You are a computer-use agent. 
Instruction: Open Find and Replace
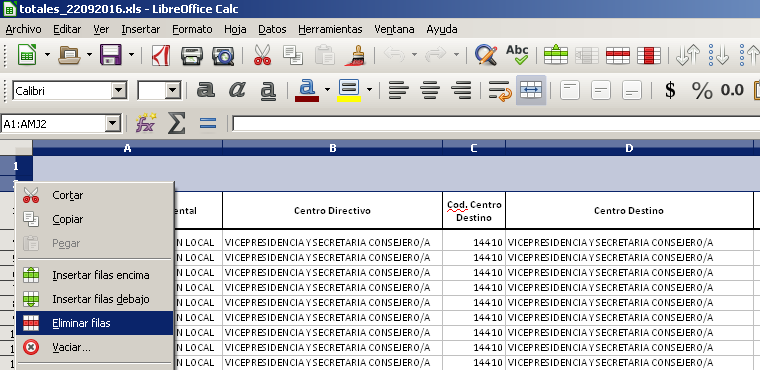point(486,55)
